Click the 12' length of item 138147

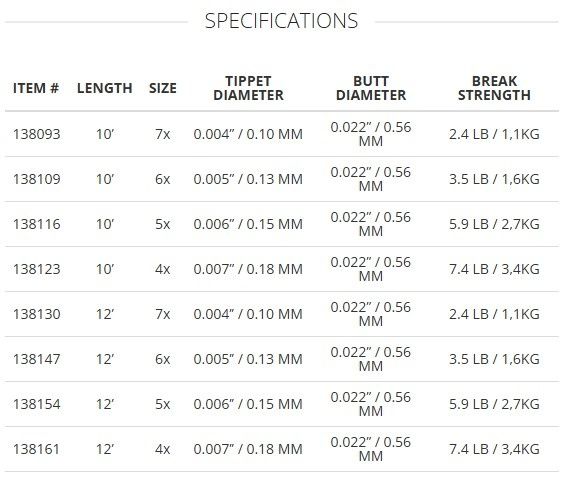(x=104, y=359)
